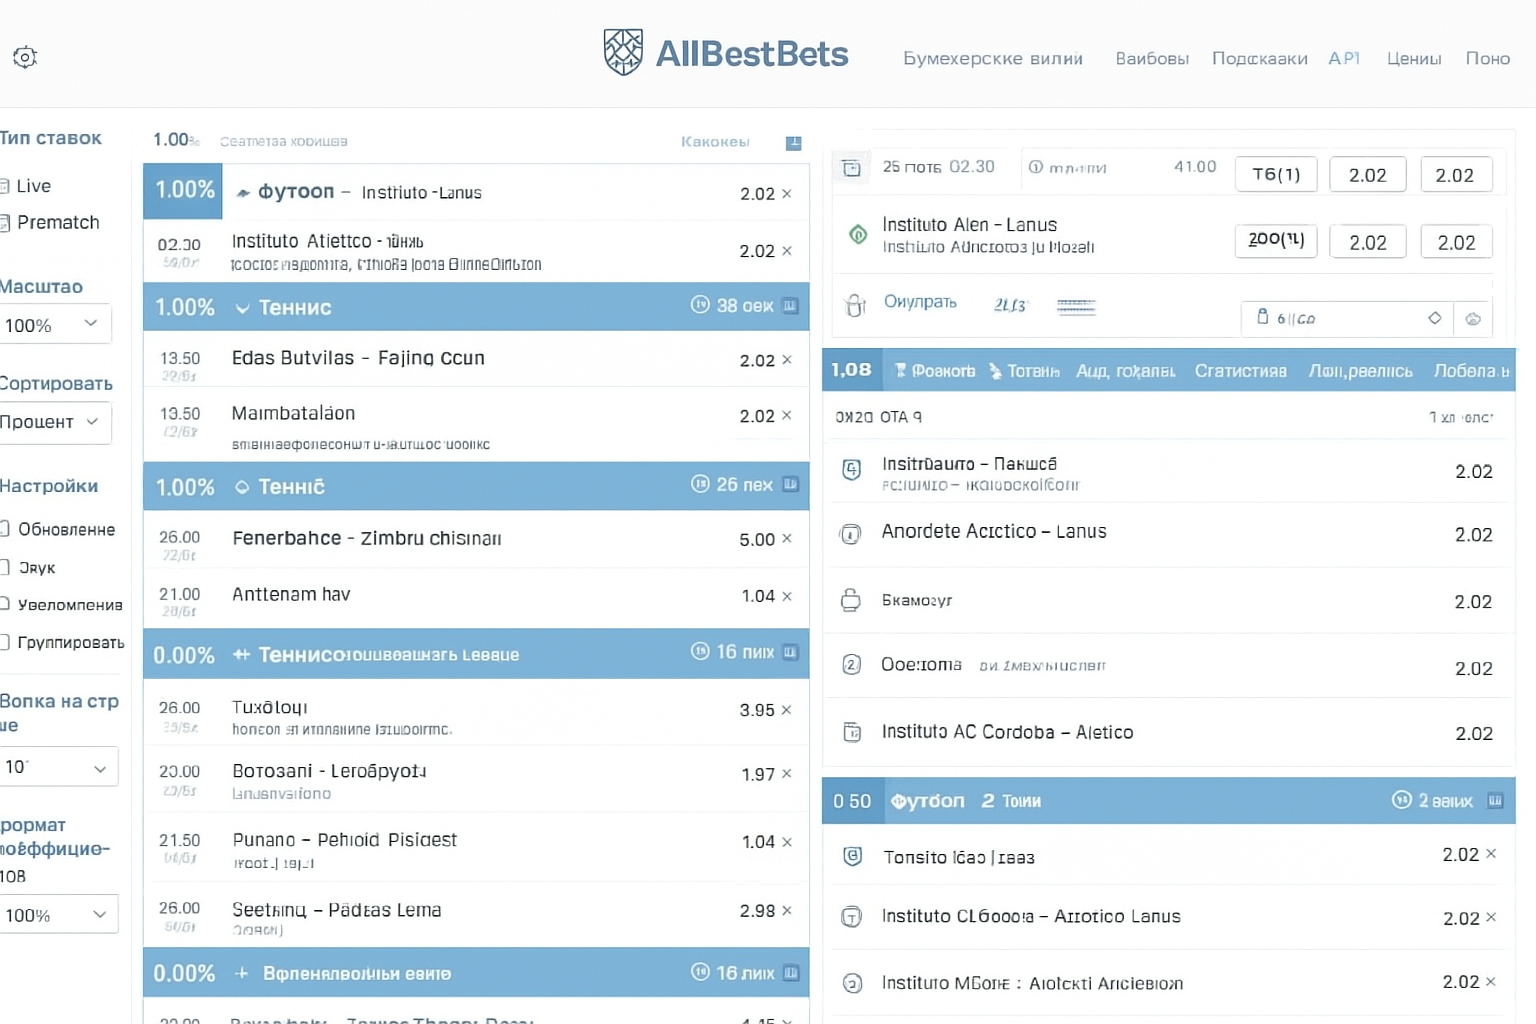Click the cloud icon right of 6||со field
Screen dimensions: 1536x1024
(x=1473, y=319)
